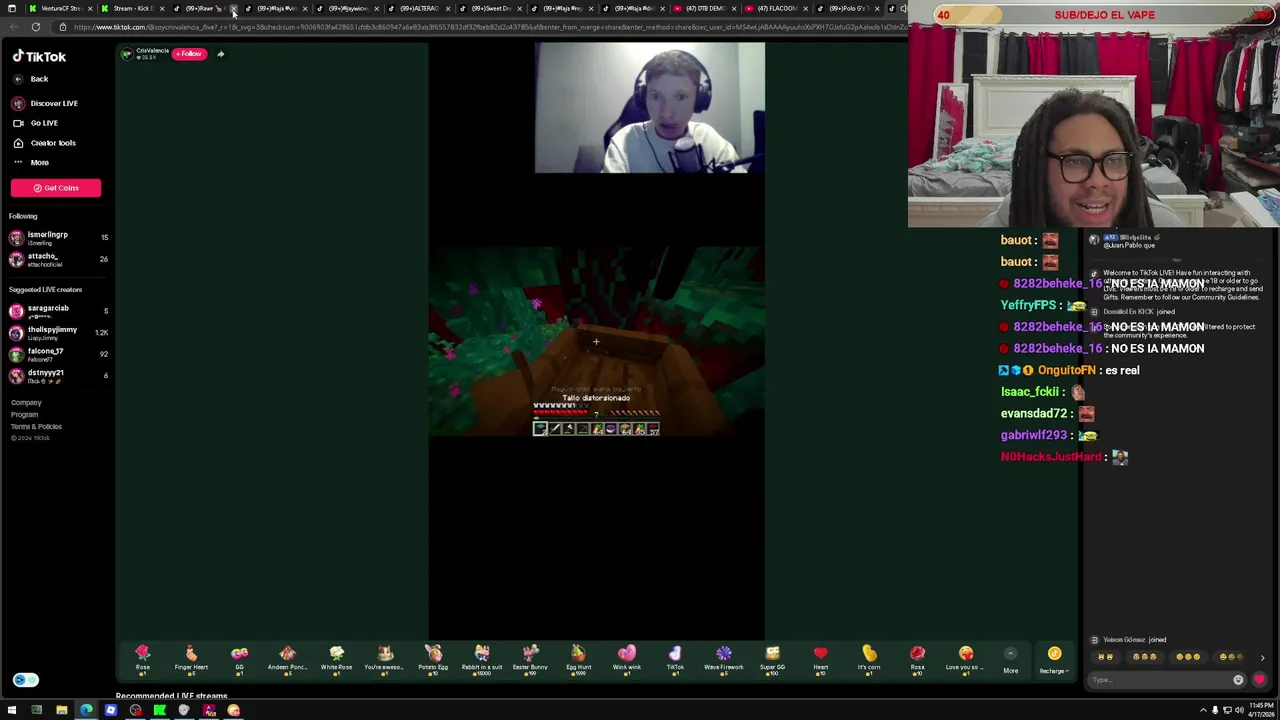
Task: Open the taskbar clock showing 11:45 PM
Action: coord(1260,710)
